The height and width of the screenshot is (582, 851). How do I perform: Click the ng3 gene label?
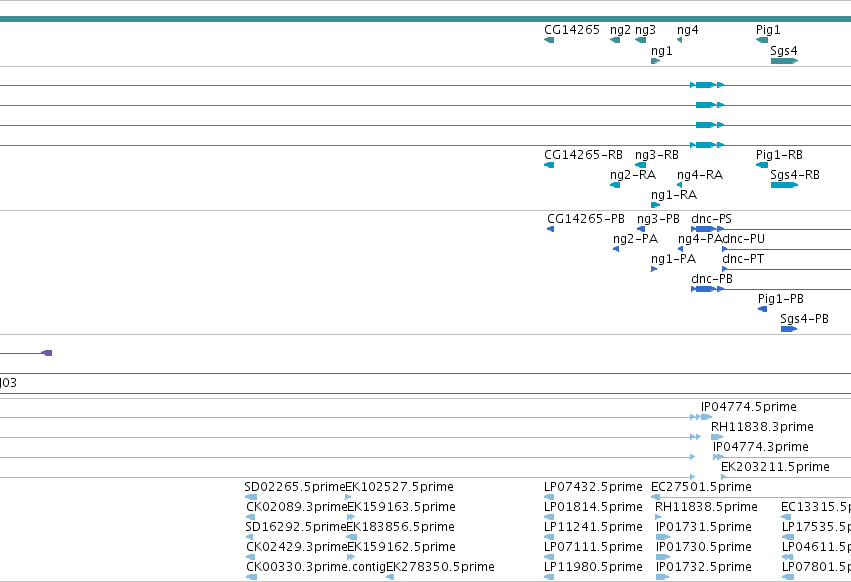(645, 30)
